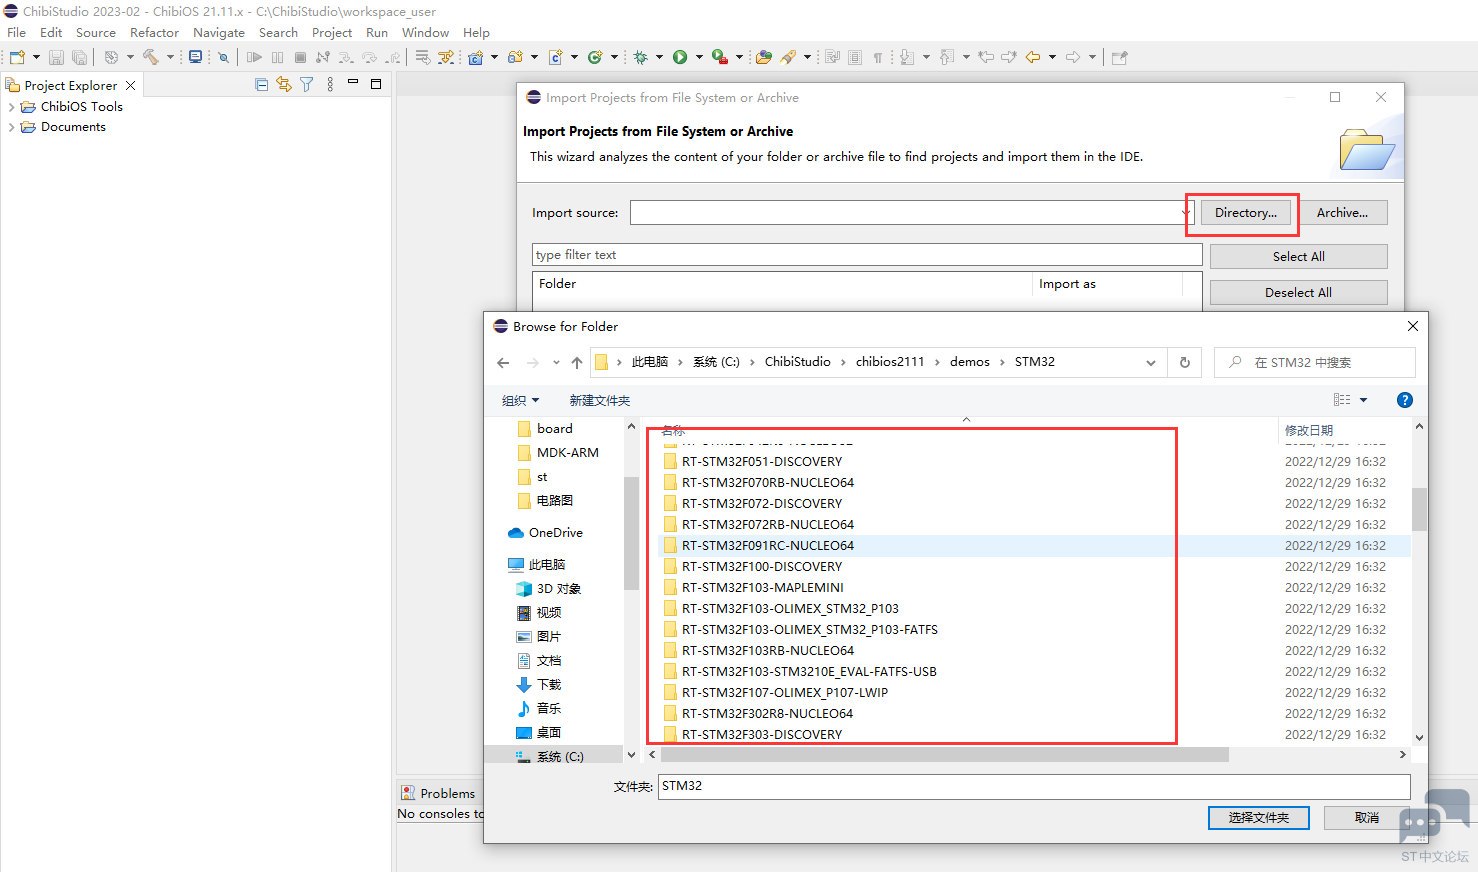1478x872 pixels.
Task: Click the 新建文件夹 button
Action: click(600, 401)
